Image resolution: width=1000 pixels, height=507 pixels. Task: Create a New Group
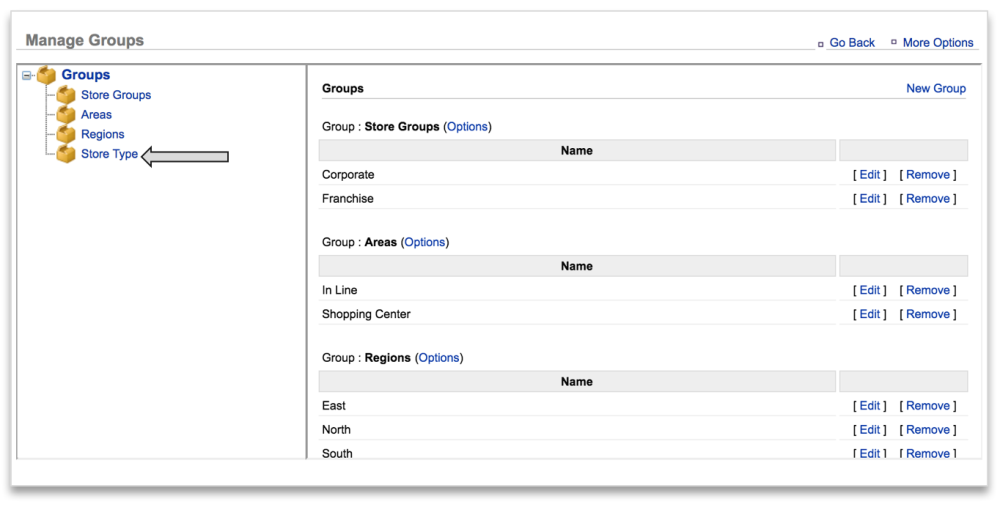[x=936, y=88]
